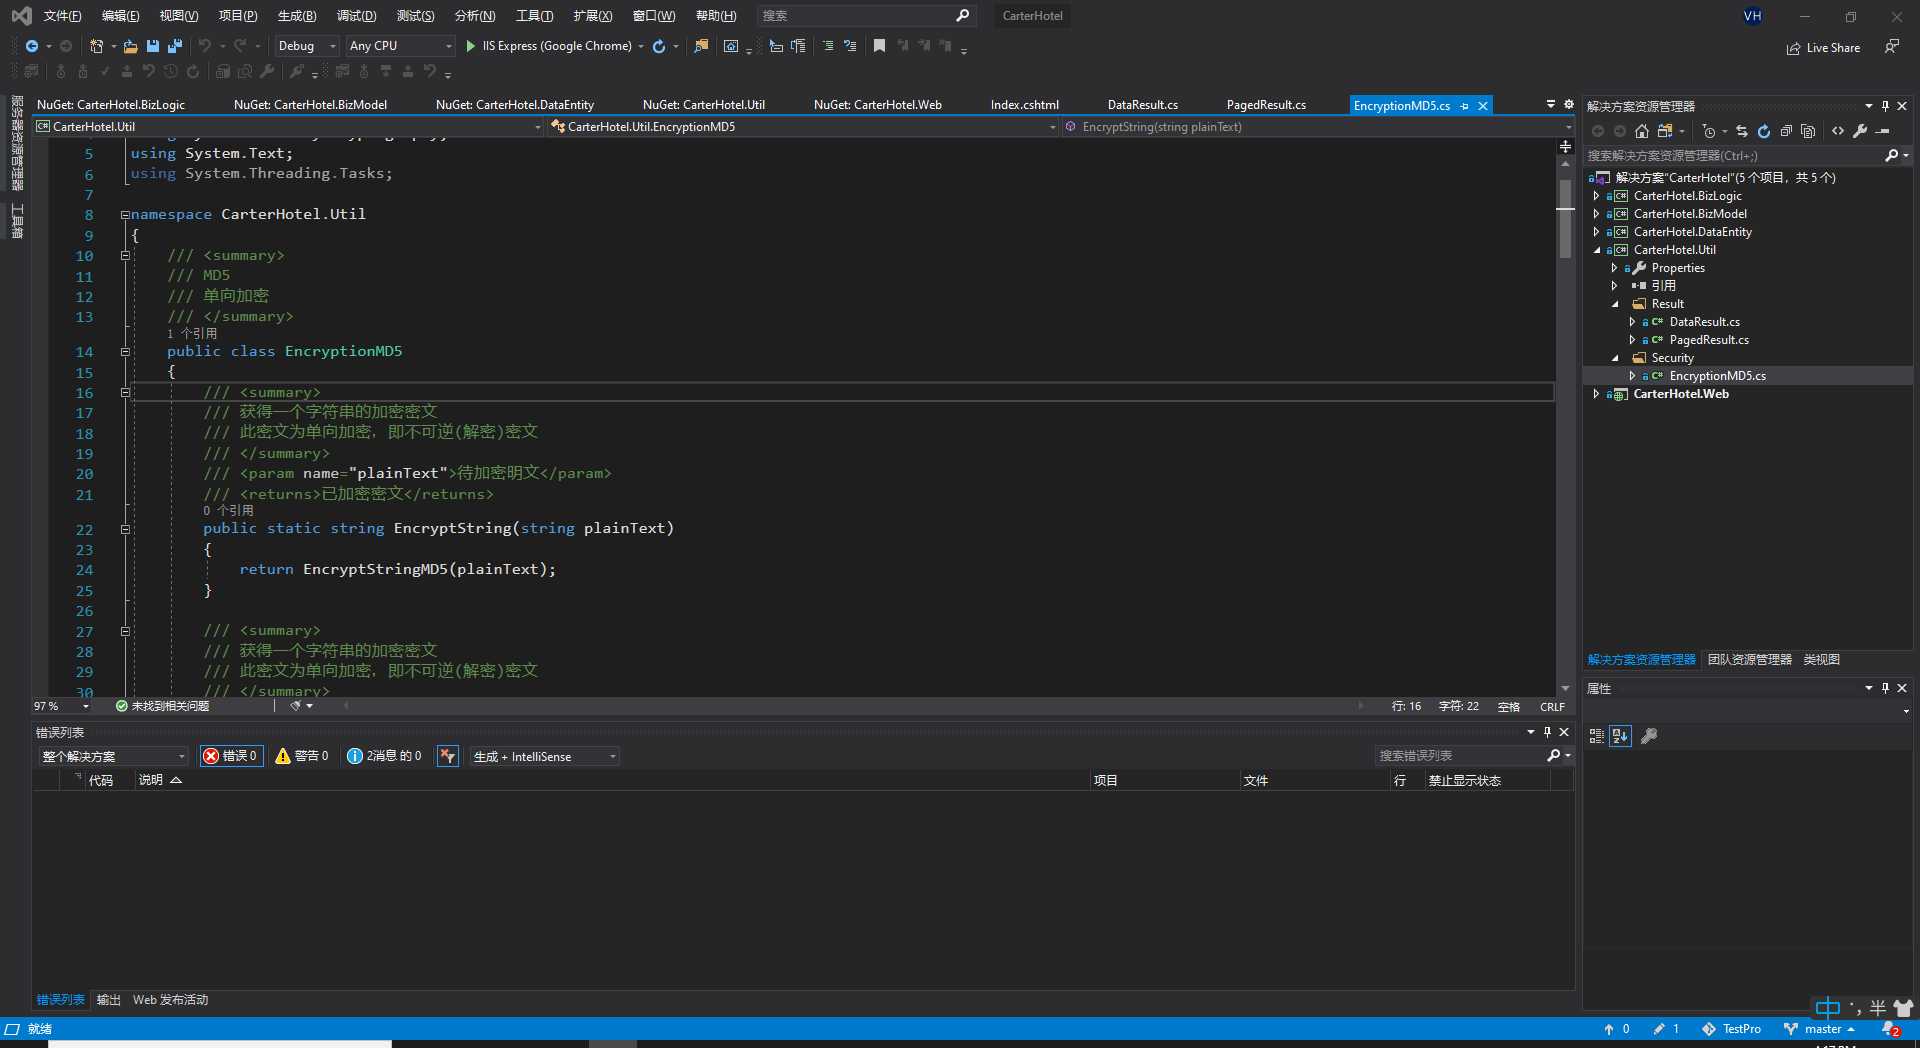Open properties via the wrench icon in Solution Explorer
The height and width of the screenshot is (1048, 1920).
(x=1860, y=131)
